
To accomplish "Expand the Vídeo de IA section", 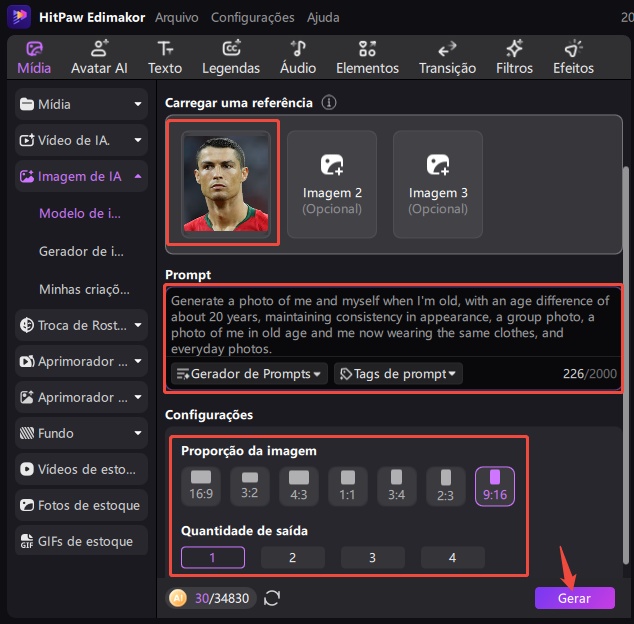I will (81, 140).
